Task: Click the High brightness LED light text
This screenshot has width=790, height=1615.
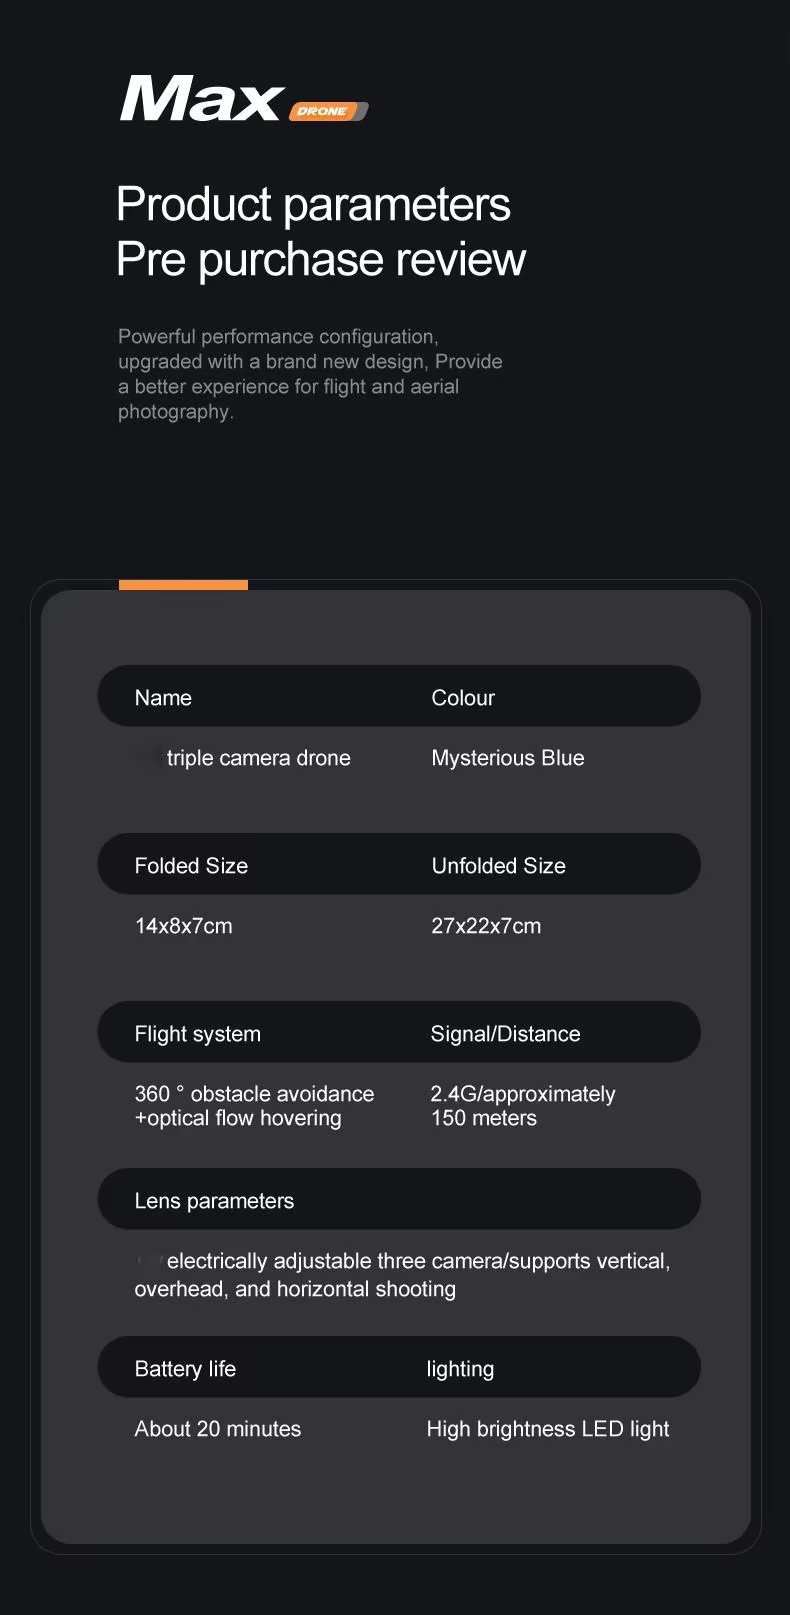Action: [x=548, y=1429]
